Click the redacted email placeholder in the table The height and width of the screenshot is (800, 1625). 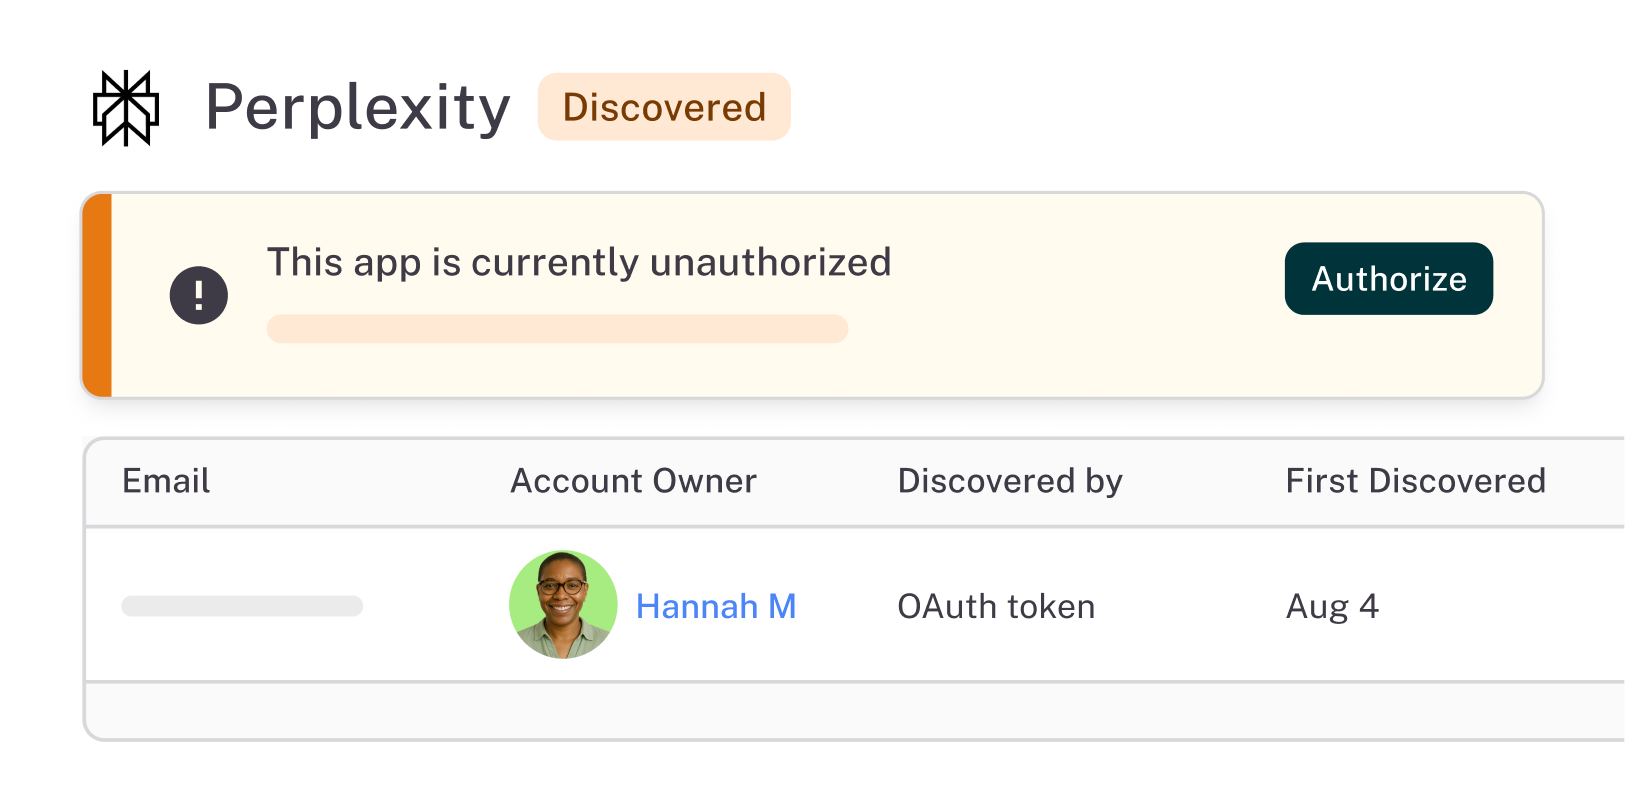(x=241, y=605)
